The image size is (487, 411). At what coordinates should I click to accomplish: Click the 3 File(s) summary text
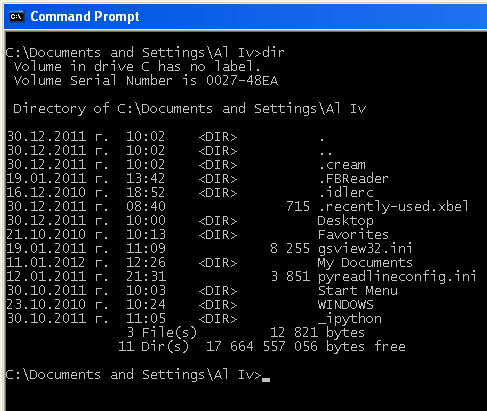pyautogui.click(x=162, y=333)
